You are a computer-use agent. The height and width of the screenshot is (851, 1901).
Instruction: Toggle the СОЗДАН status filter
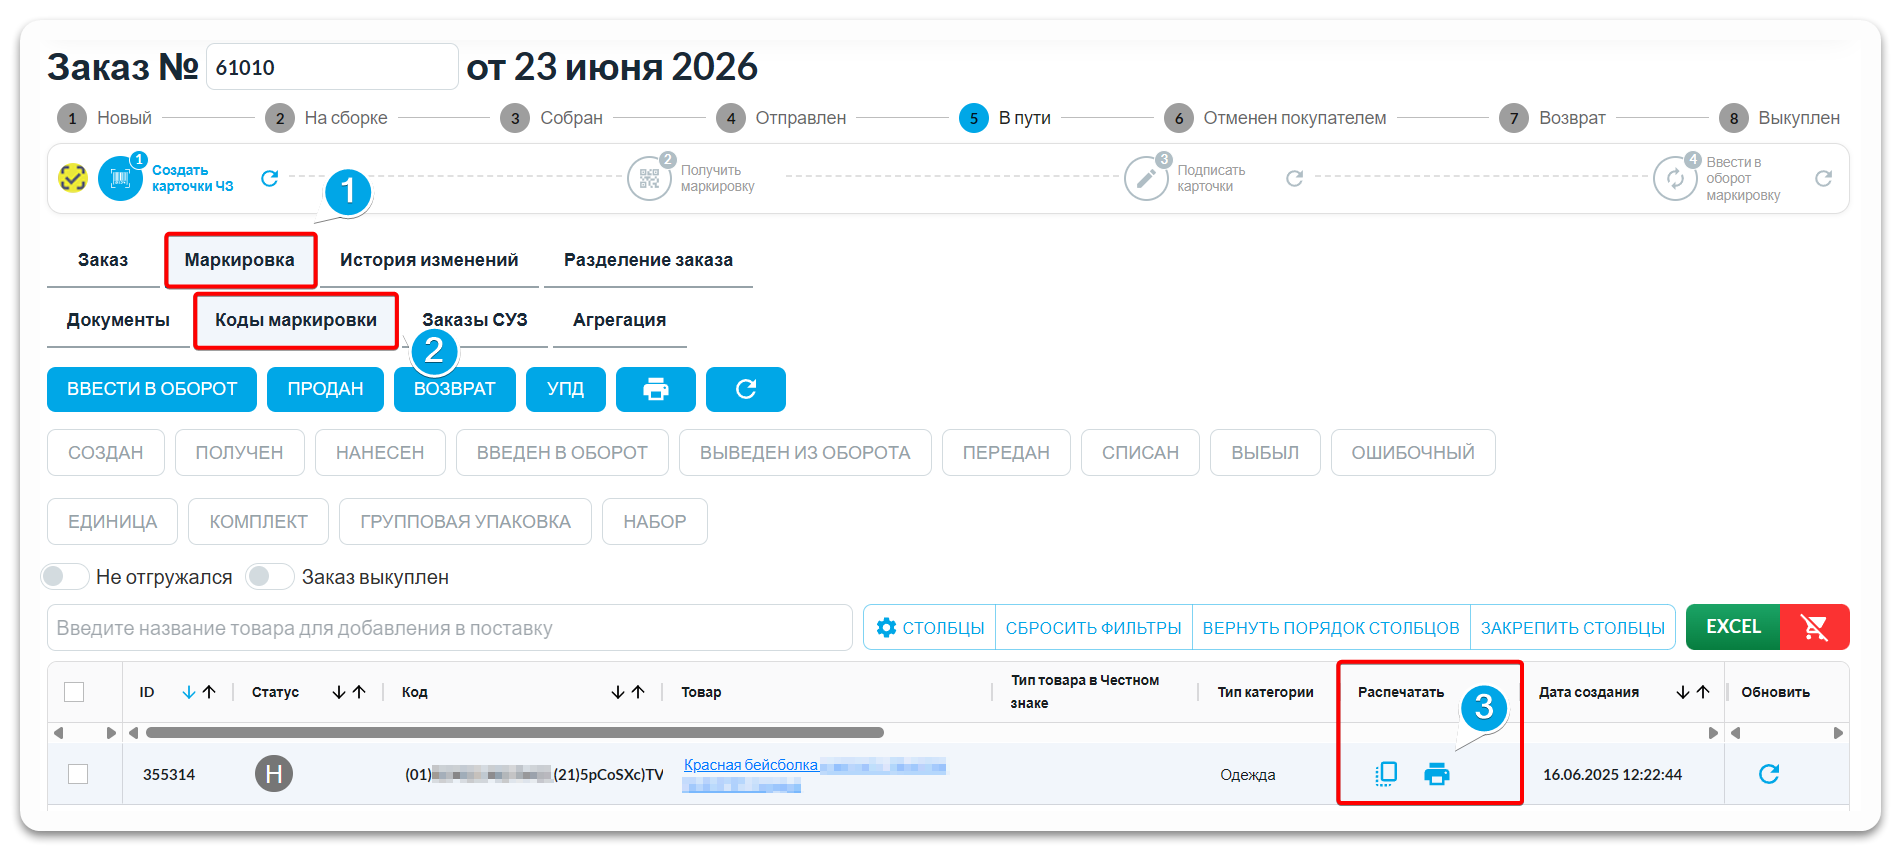(106, 453)
